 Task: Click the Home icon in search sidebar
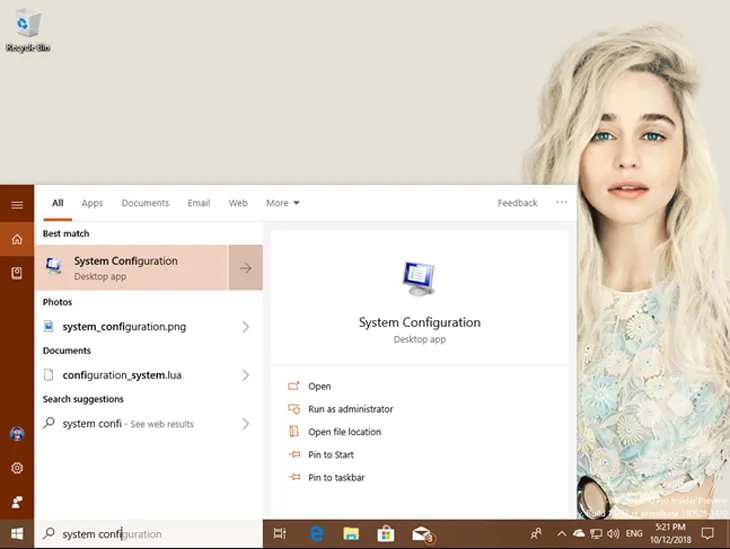click(x=17, y=240)
